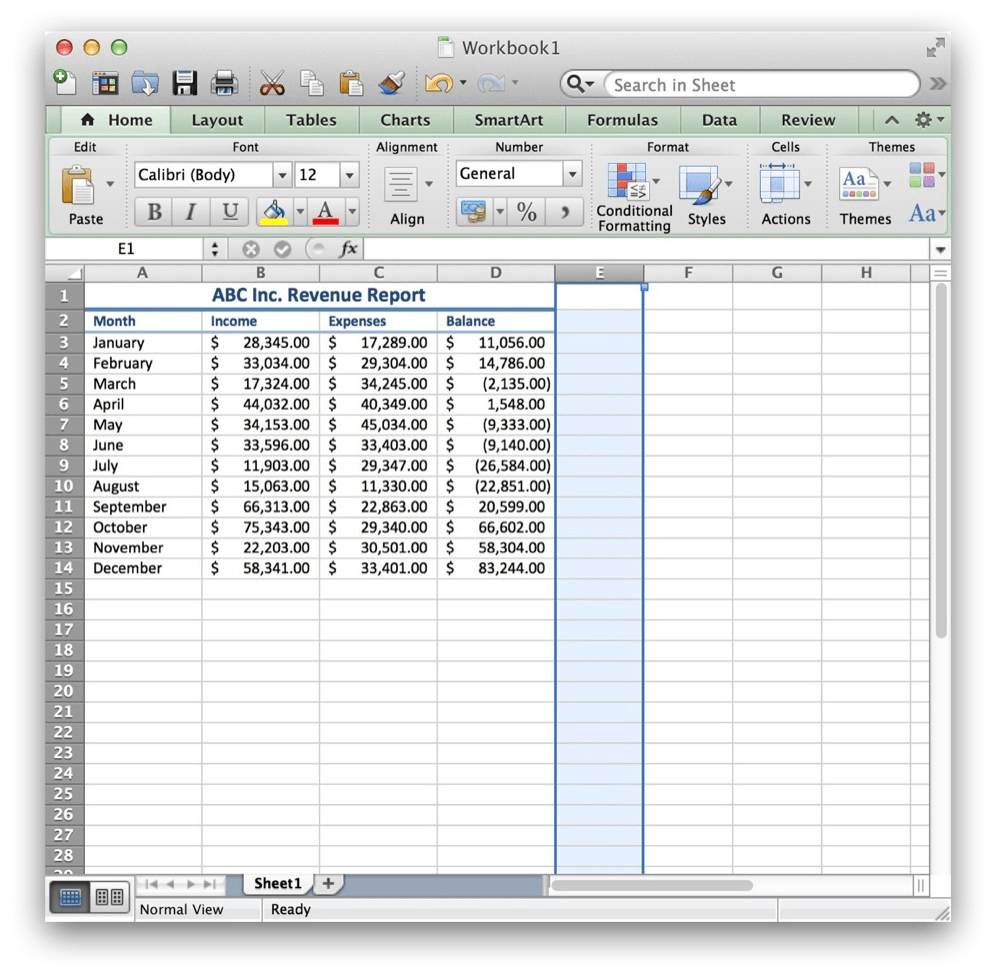Open the font size dropdown
This screenshot has height=974, width=1000.
click(349, 174)
